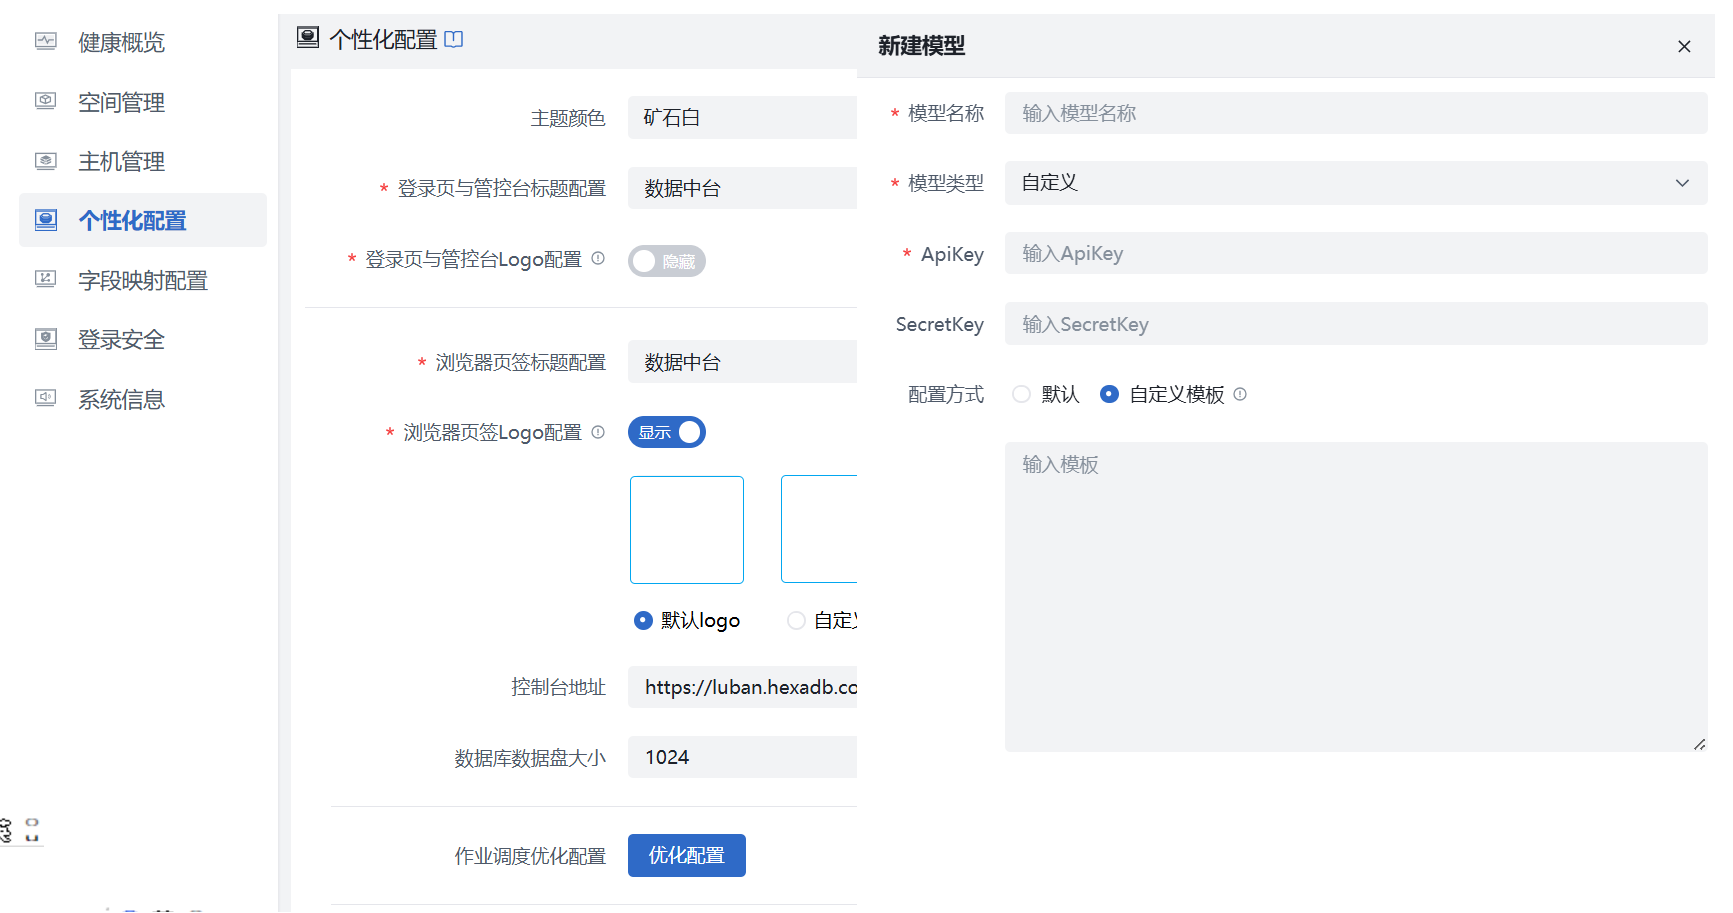This screenshot has height=913, width=1733.
Task: Click the 主机管理 sidebar icon
Action: tap(45, 160)
